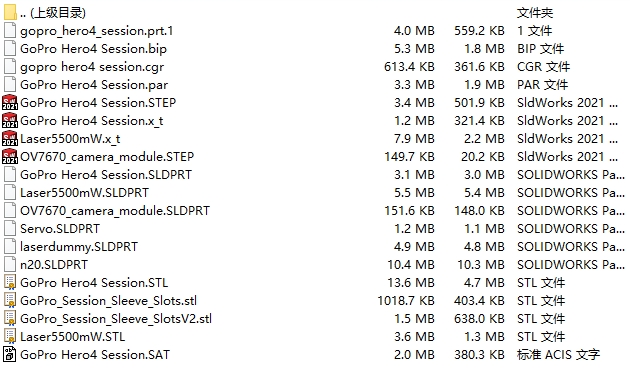This screenshot has width=630, height=374.
Task: Click GoPro_Session_Sleeve_SlotsV2.stl file name
Action: (x=116, y=319)
